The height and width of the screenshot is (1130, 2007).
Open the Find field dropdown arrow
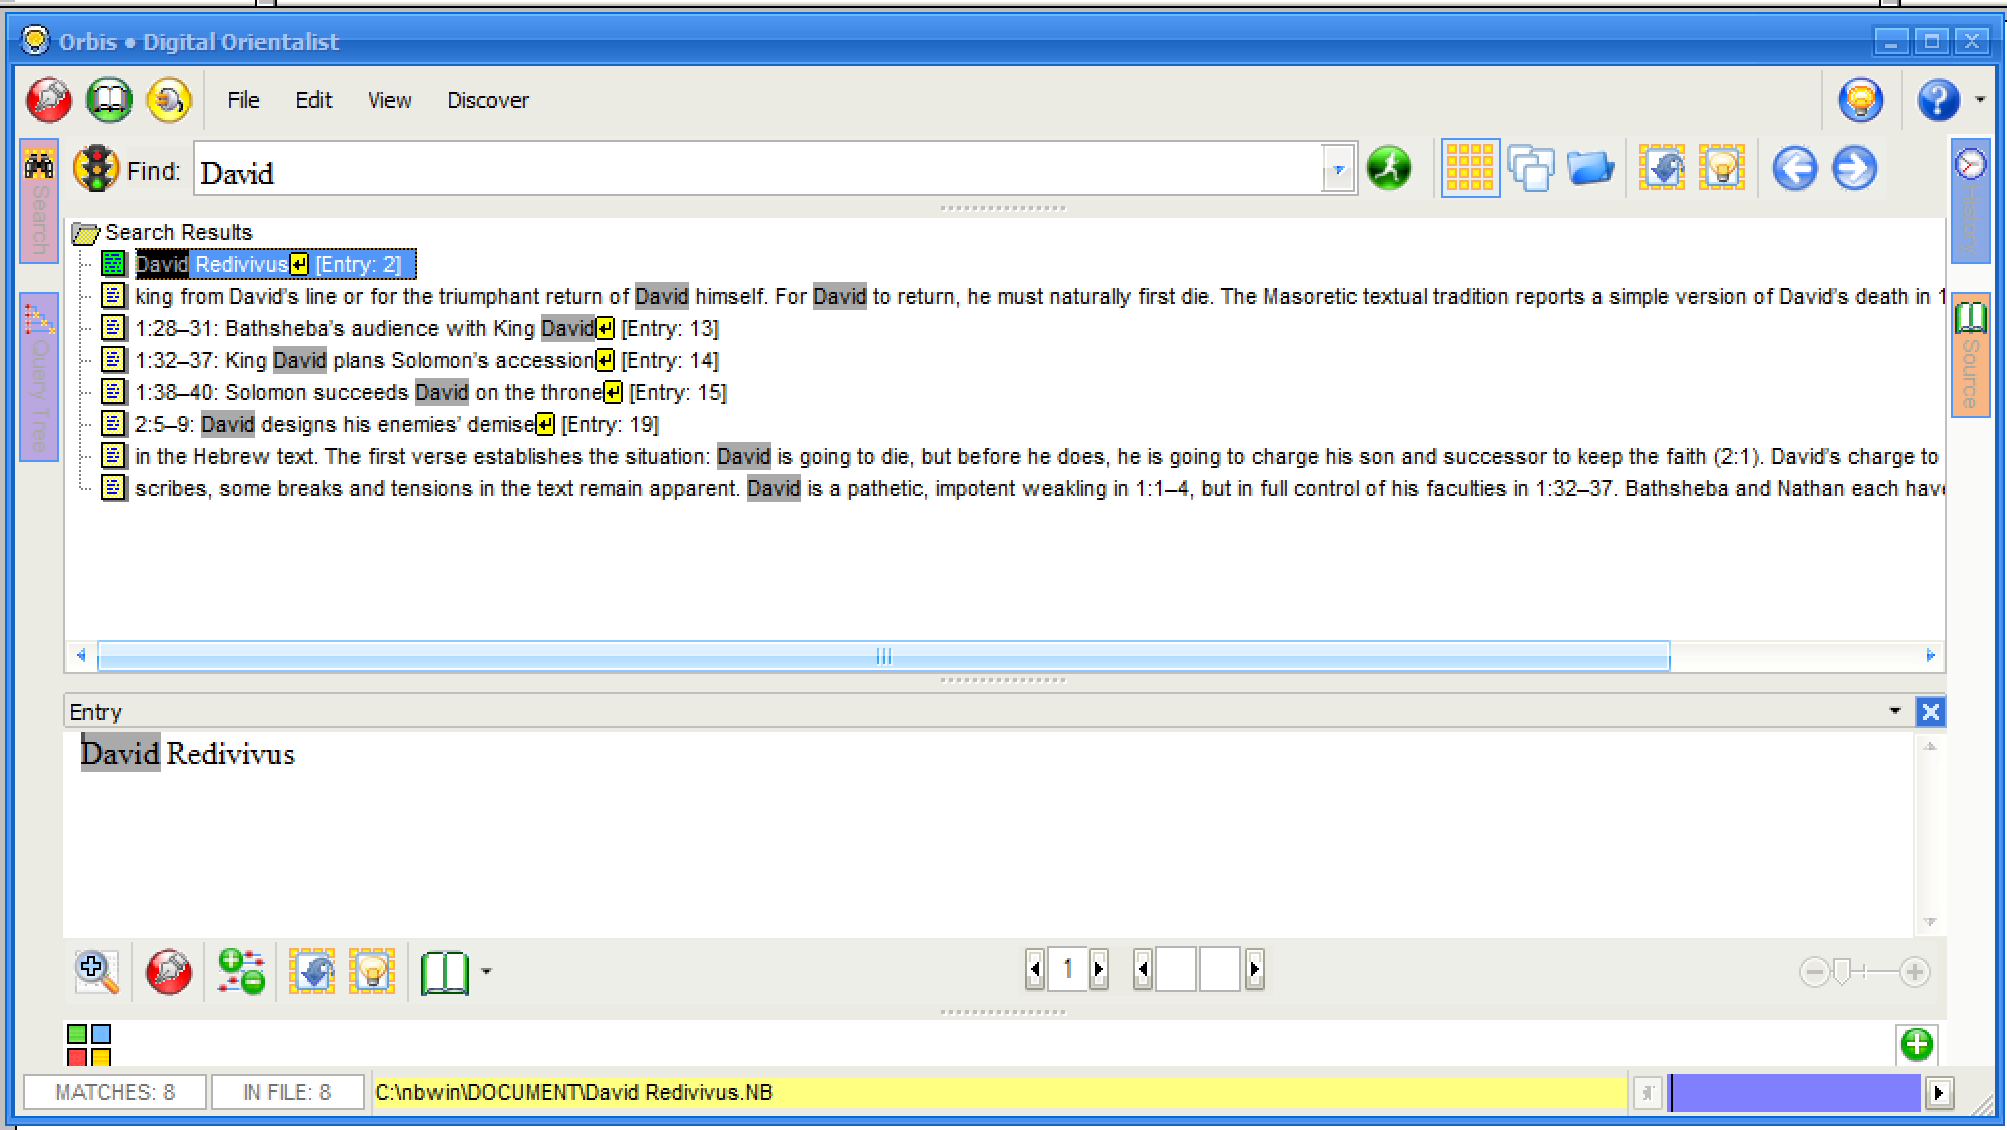(x=1338, y=169)
